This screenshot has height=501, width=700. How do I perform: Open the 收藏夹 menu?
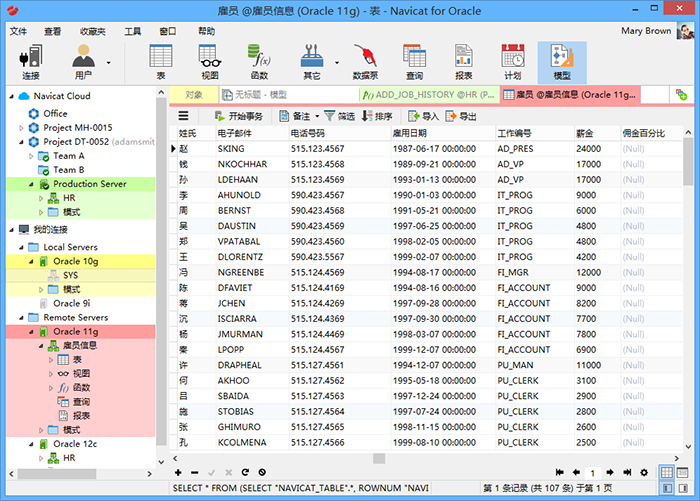click(x=92, y=31)
